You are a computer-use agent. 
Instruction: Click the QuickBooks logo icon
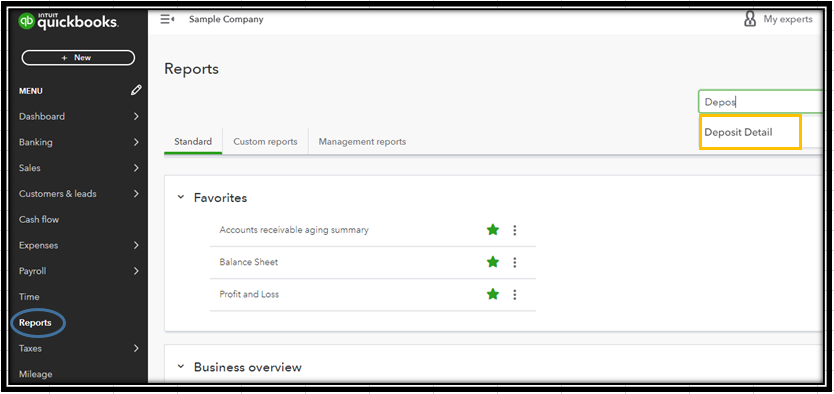click(26, 21)
